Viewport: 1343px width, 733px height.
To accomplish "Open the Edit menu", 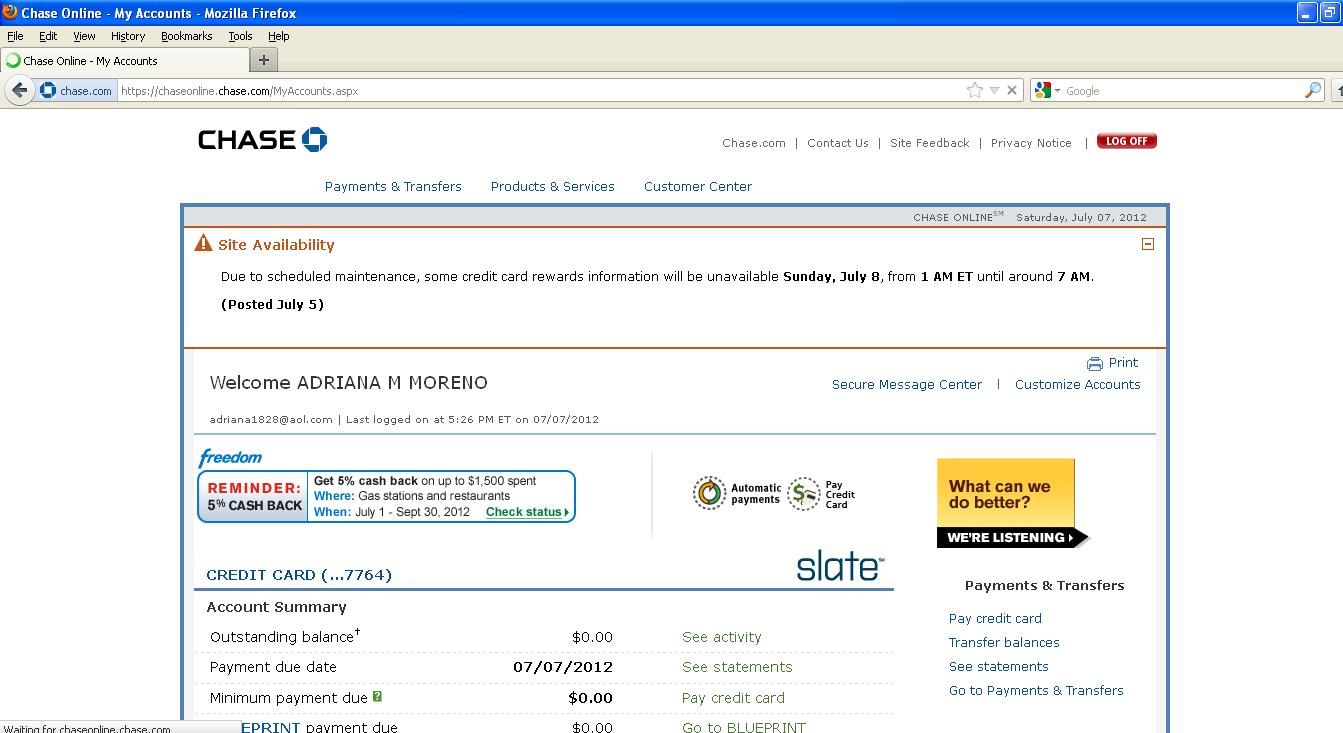I will (x=48, y=36).
